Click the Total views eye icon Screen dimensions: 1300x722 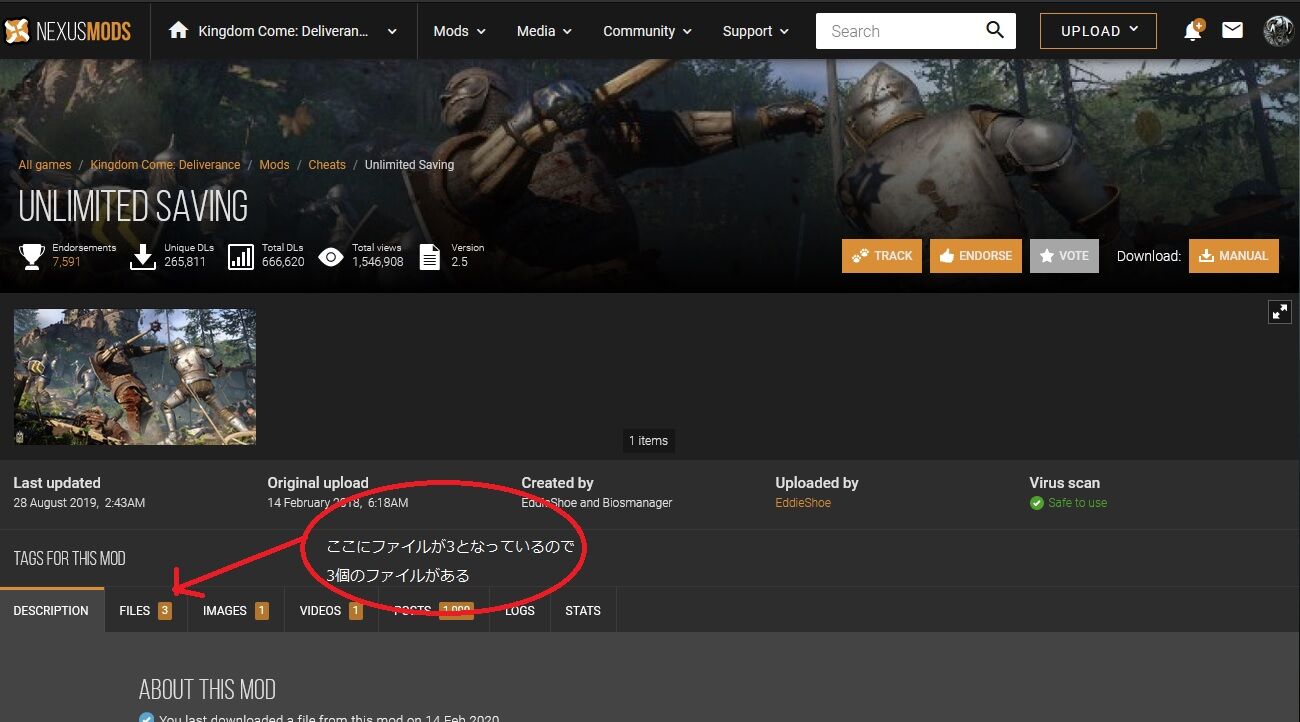(x=331, y=257)
